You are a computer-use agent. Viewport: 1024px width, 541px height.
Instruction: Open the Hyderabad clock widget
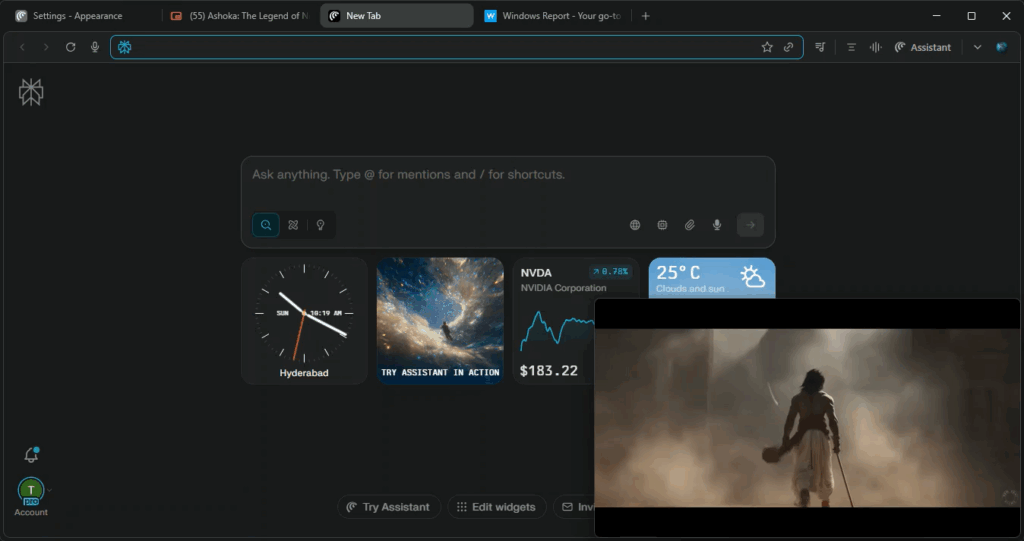(x=304, y=321)
